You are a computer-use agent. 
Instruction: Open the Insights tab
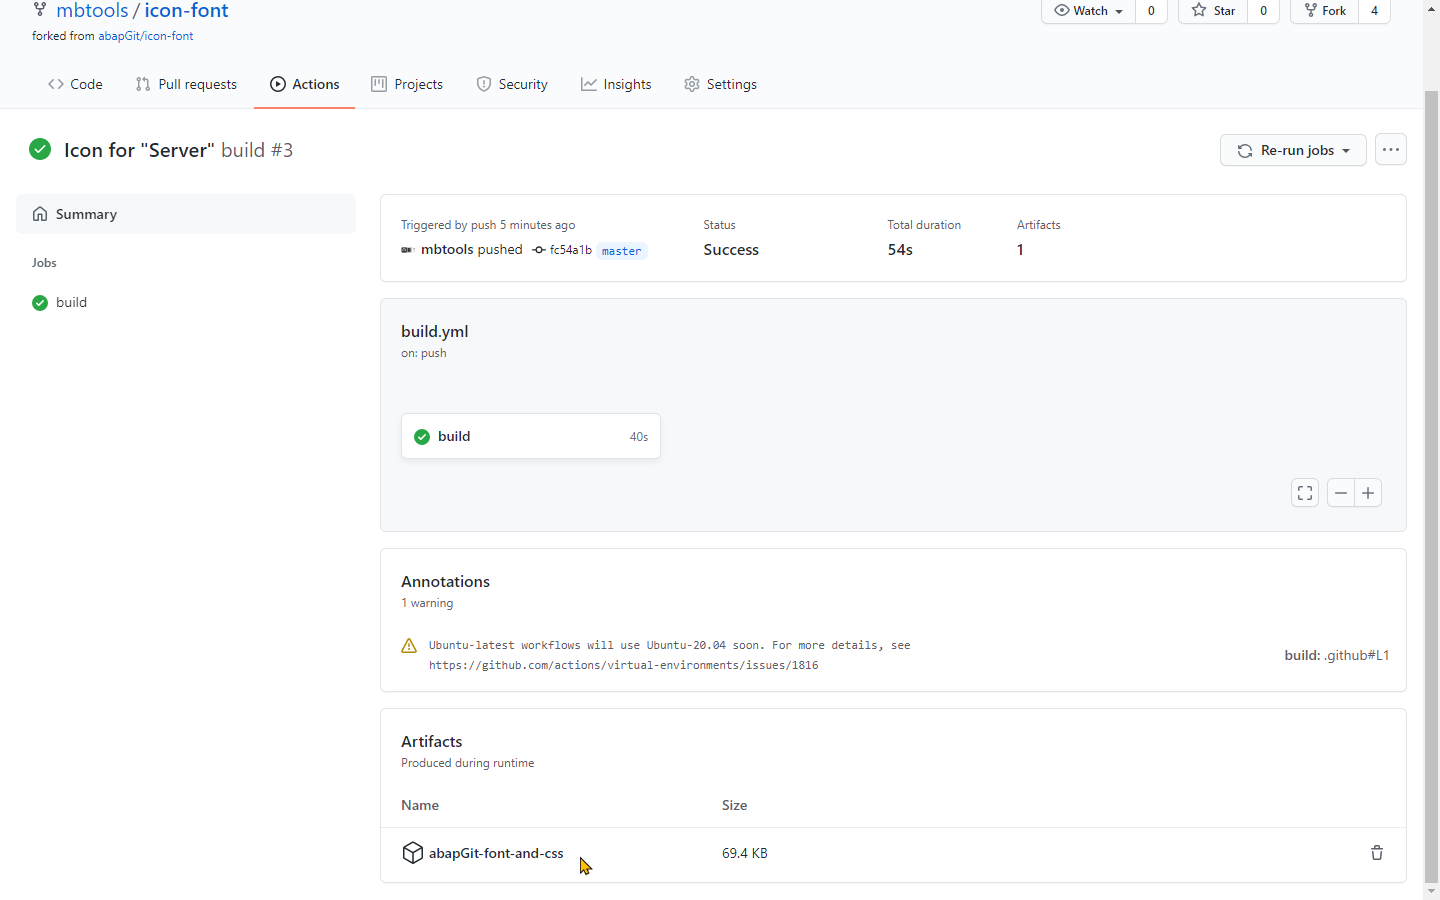coord(616,84)
